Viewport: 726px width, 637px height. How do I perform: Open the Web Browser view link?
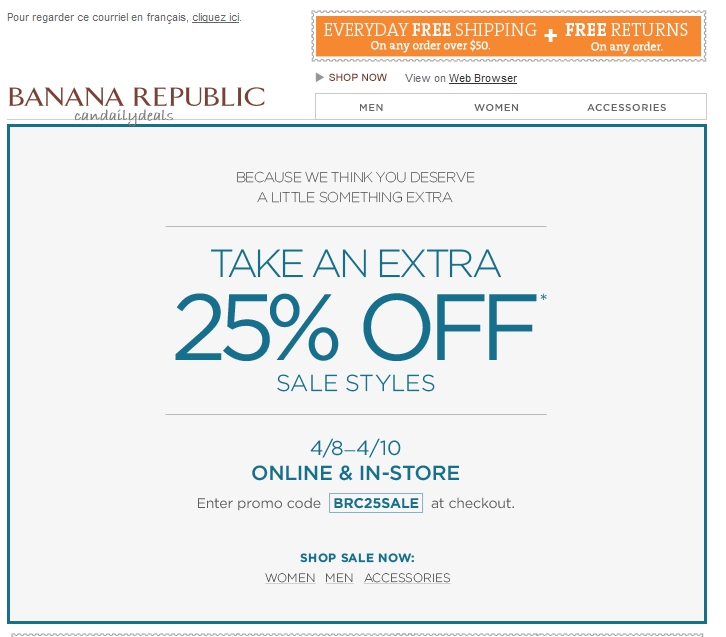[483, 78]
